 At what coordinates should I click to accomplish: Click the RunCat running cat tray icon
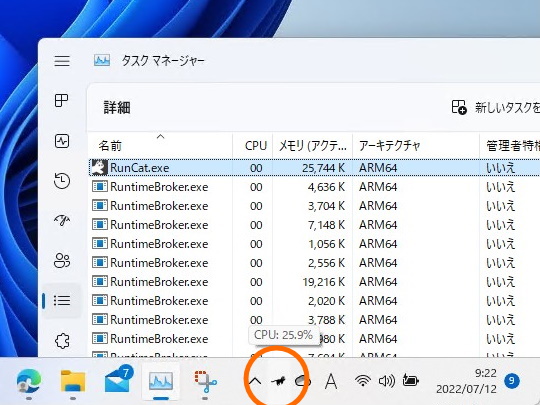pos(279,381)
